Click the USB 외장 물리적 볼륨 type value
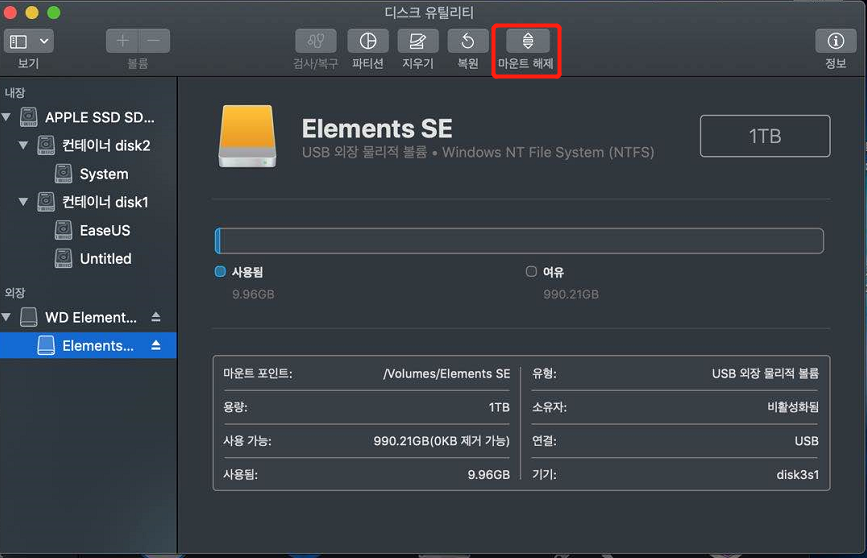This screenshot has height=558, width=867. point(765,374)
